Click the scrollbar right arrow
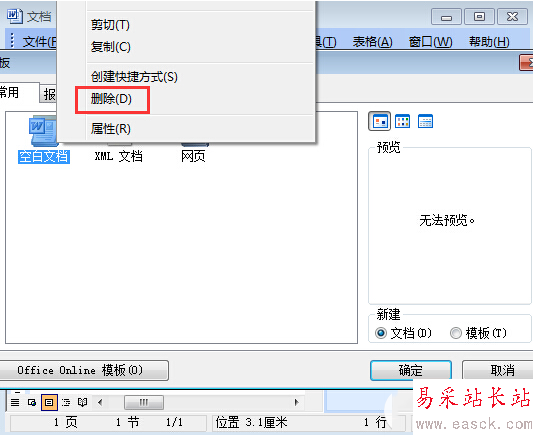533x439 pixels. coord(296,403)
